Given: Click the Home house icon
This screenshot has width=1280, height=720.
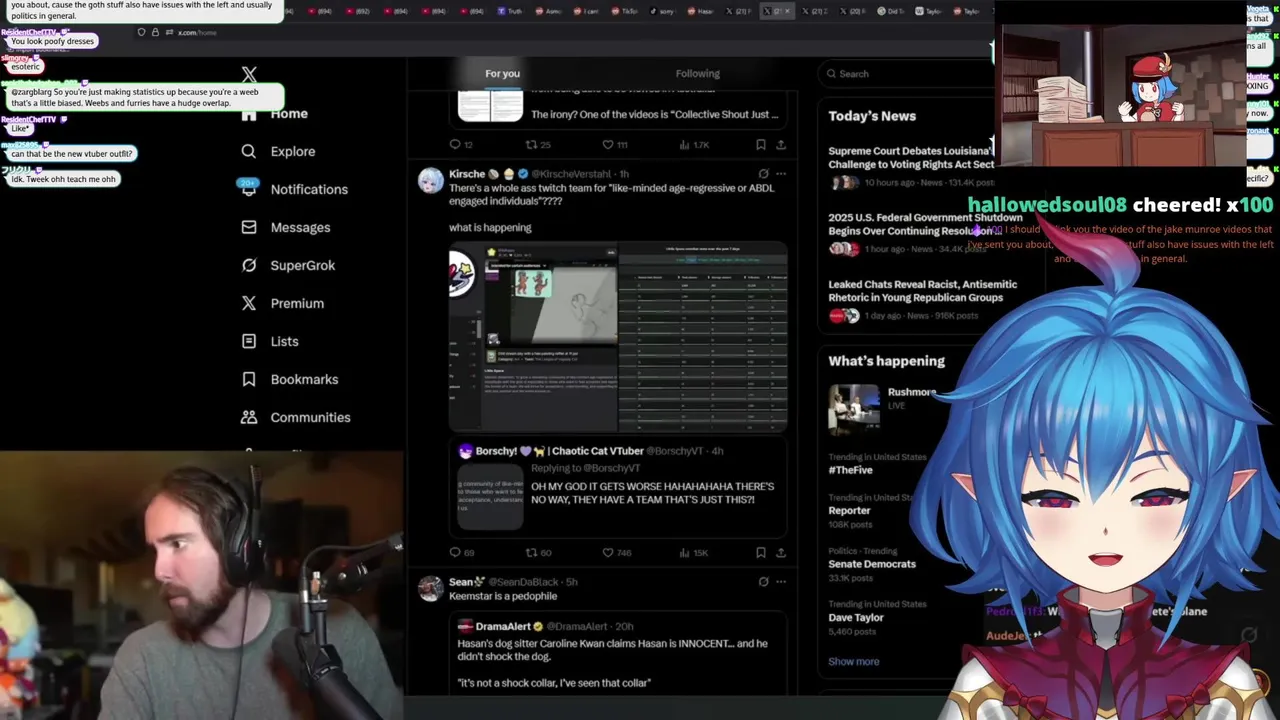Looking at the screenshot, I should point(249,114).
